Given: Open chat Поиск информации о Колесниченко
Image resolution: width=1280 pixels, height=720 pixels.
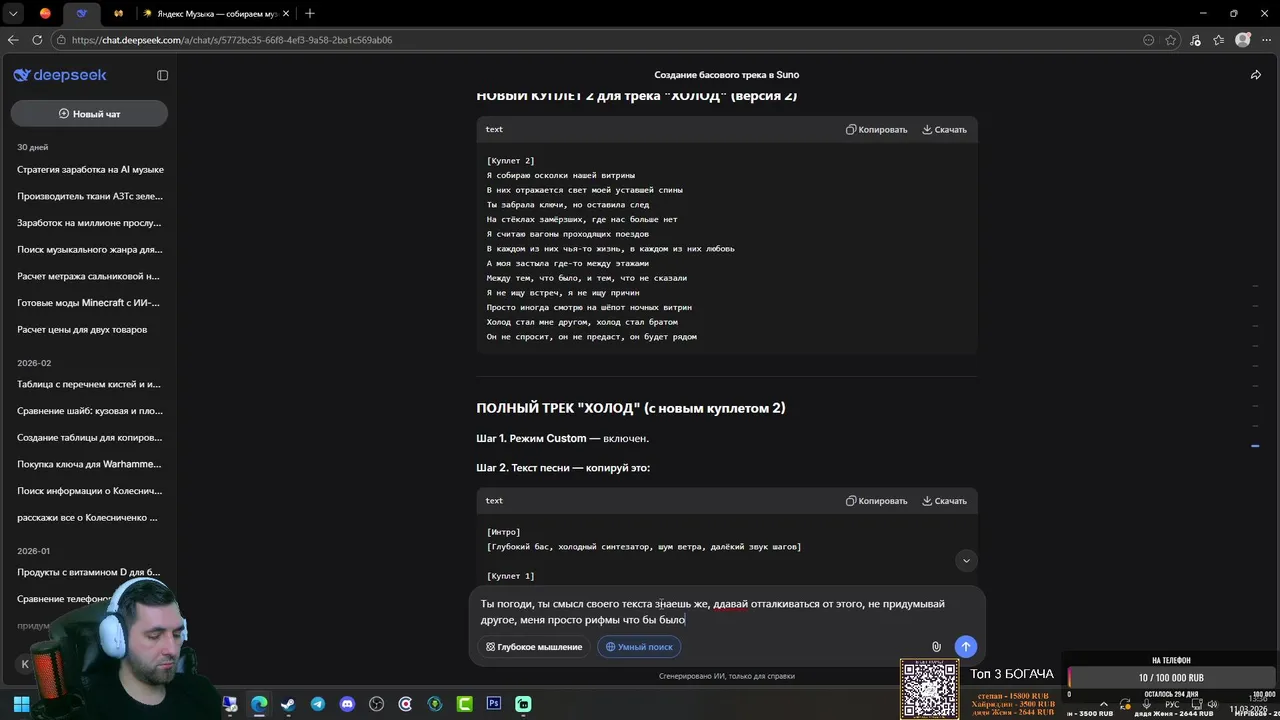Looking at the screenshot, I should 90,491.
